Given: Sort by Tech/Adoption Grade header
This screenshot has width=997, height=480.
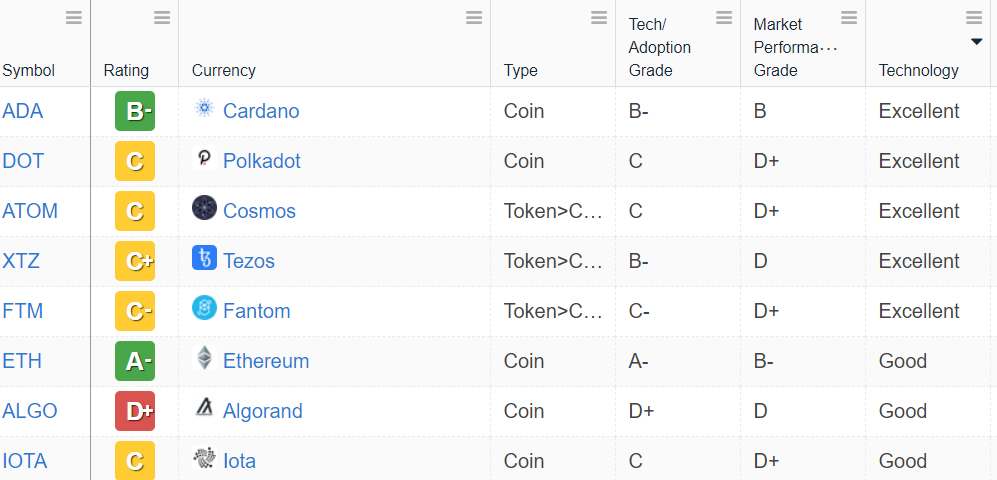Looking at the screenshot, I should pyautogui.click(x=660, y=47).
